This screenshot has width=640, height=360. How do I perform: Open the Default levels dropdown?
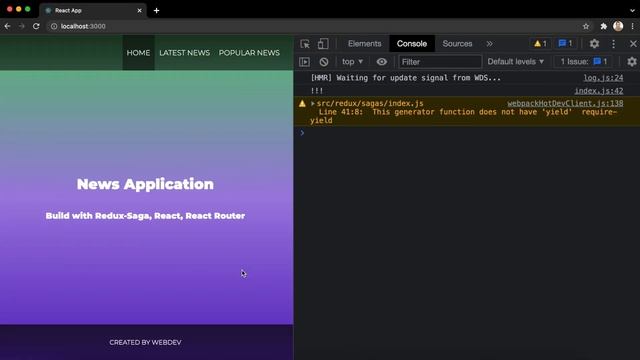coord(516,62)
